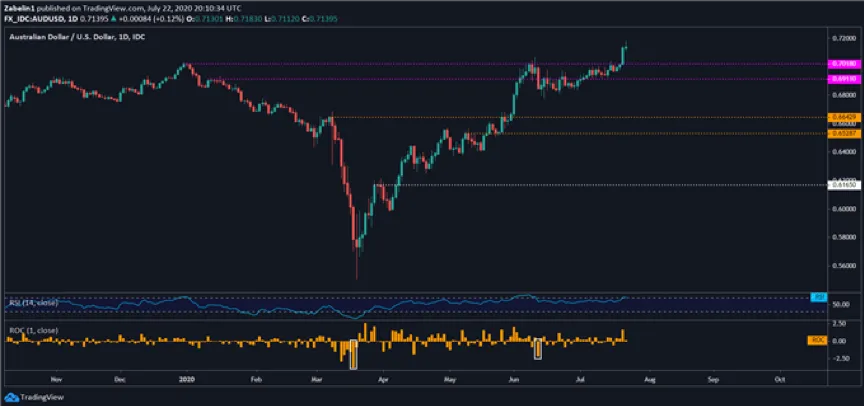Click the Nov label on time axis
Screen dimensions: 864x406
55,379
